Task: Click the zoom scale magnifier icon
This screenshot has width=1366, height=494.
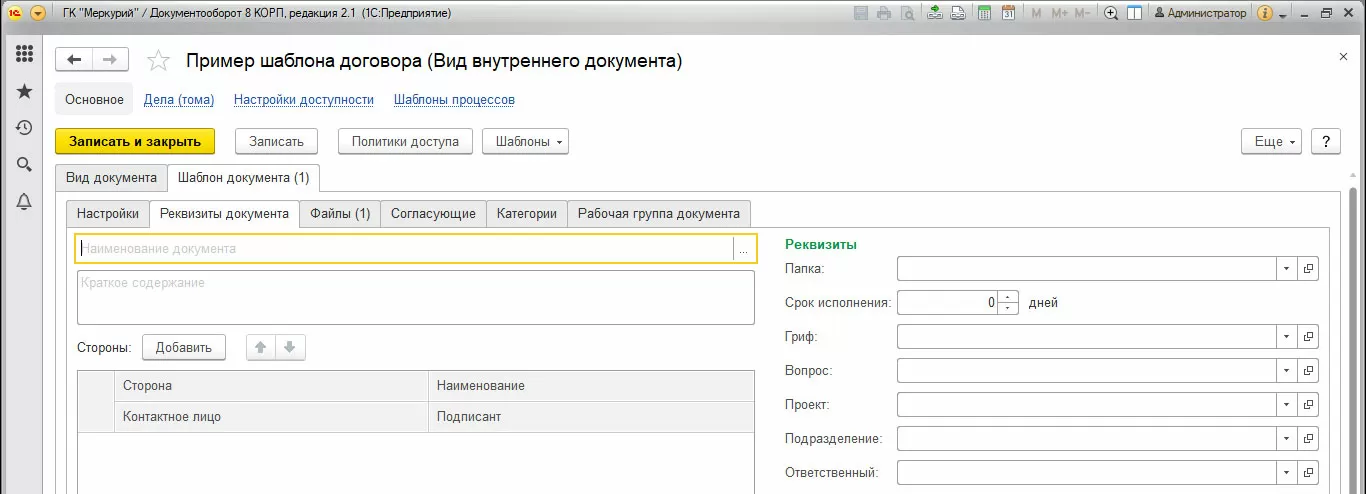Action: click(1111, 13)
